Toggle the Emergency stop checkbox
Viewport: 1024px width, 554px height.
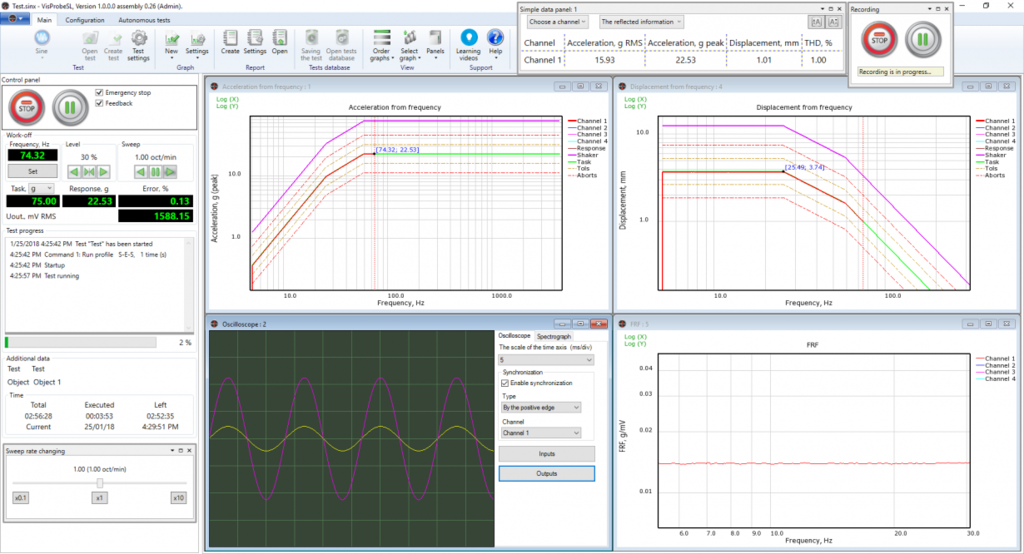pyautogui.click(x=99, y=93)
